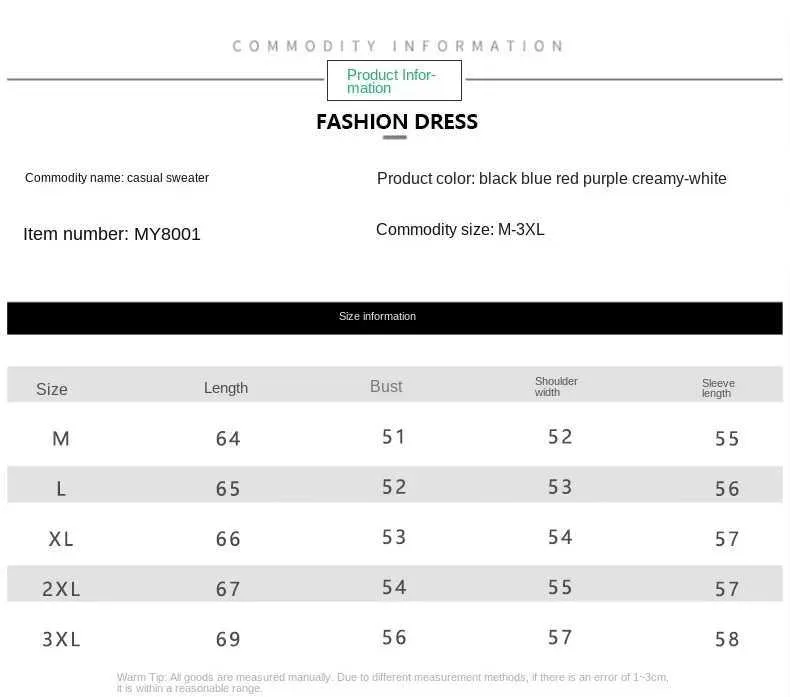
Task: Click the Commodity name casual sweater text
Action: [x=117, y=178]
